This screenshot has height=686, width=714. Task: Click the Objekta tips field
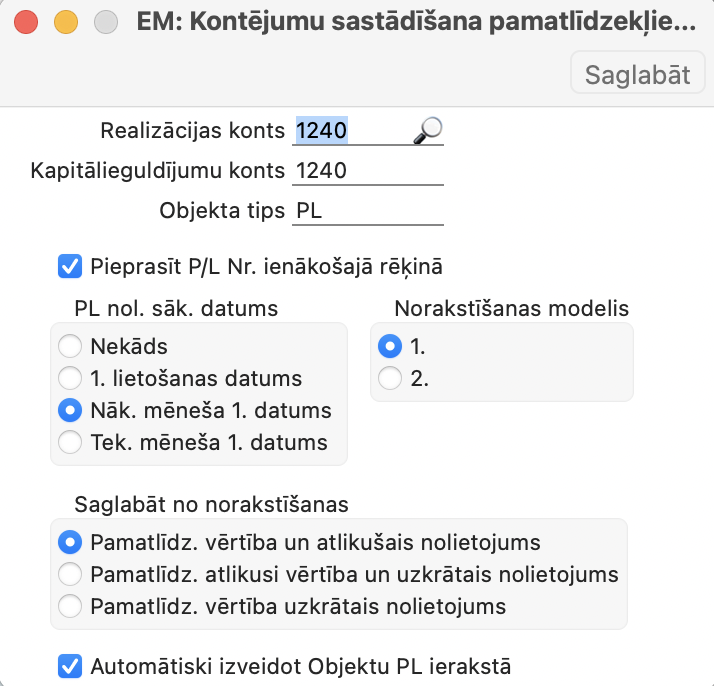click(x=368, y=211)
